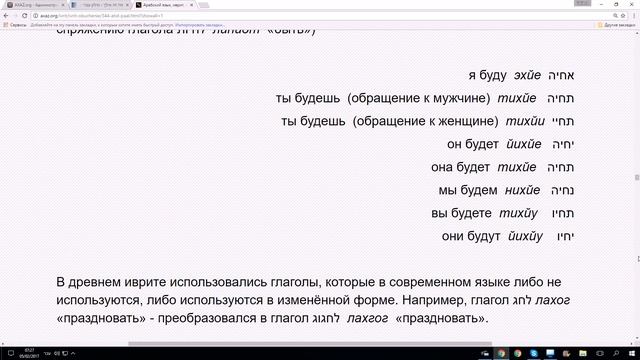640x360 pixels.
Task: Reload the current page
Action: coord(24,16)
